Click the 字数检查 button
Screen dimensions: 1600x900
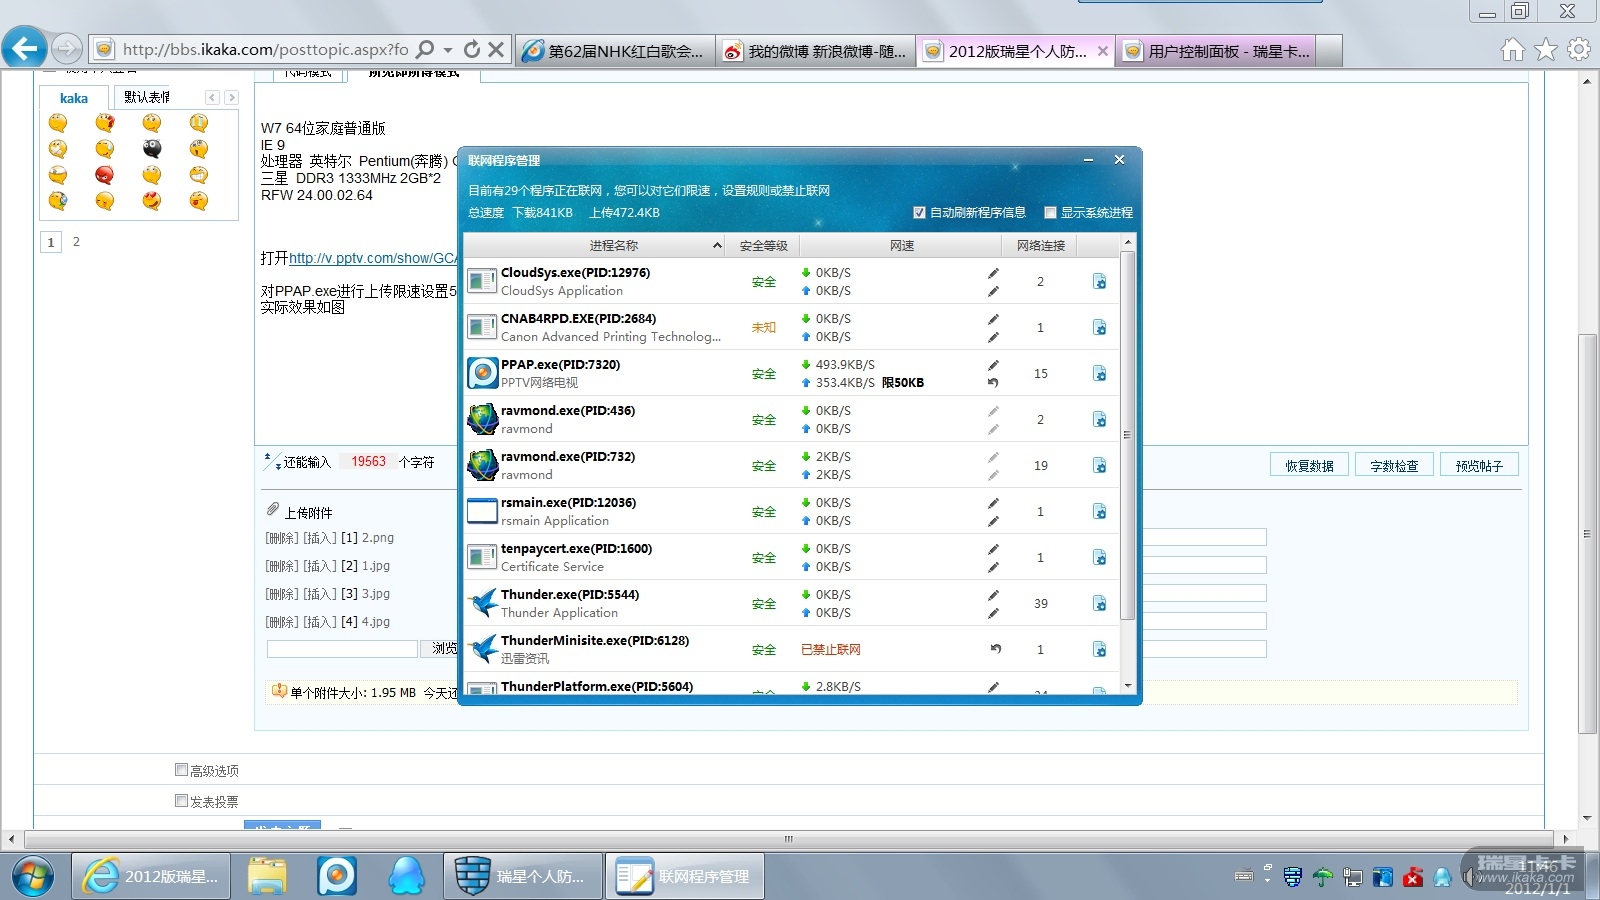pos(1394,466)
